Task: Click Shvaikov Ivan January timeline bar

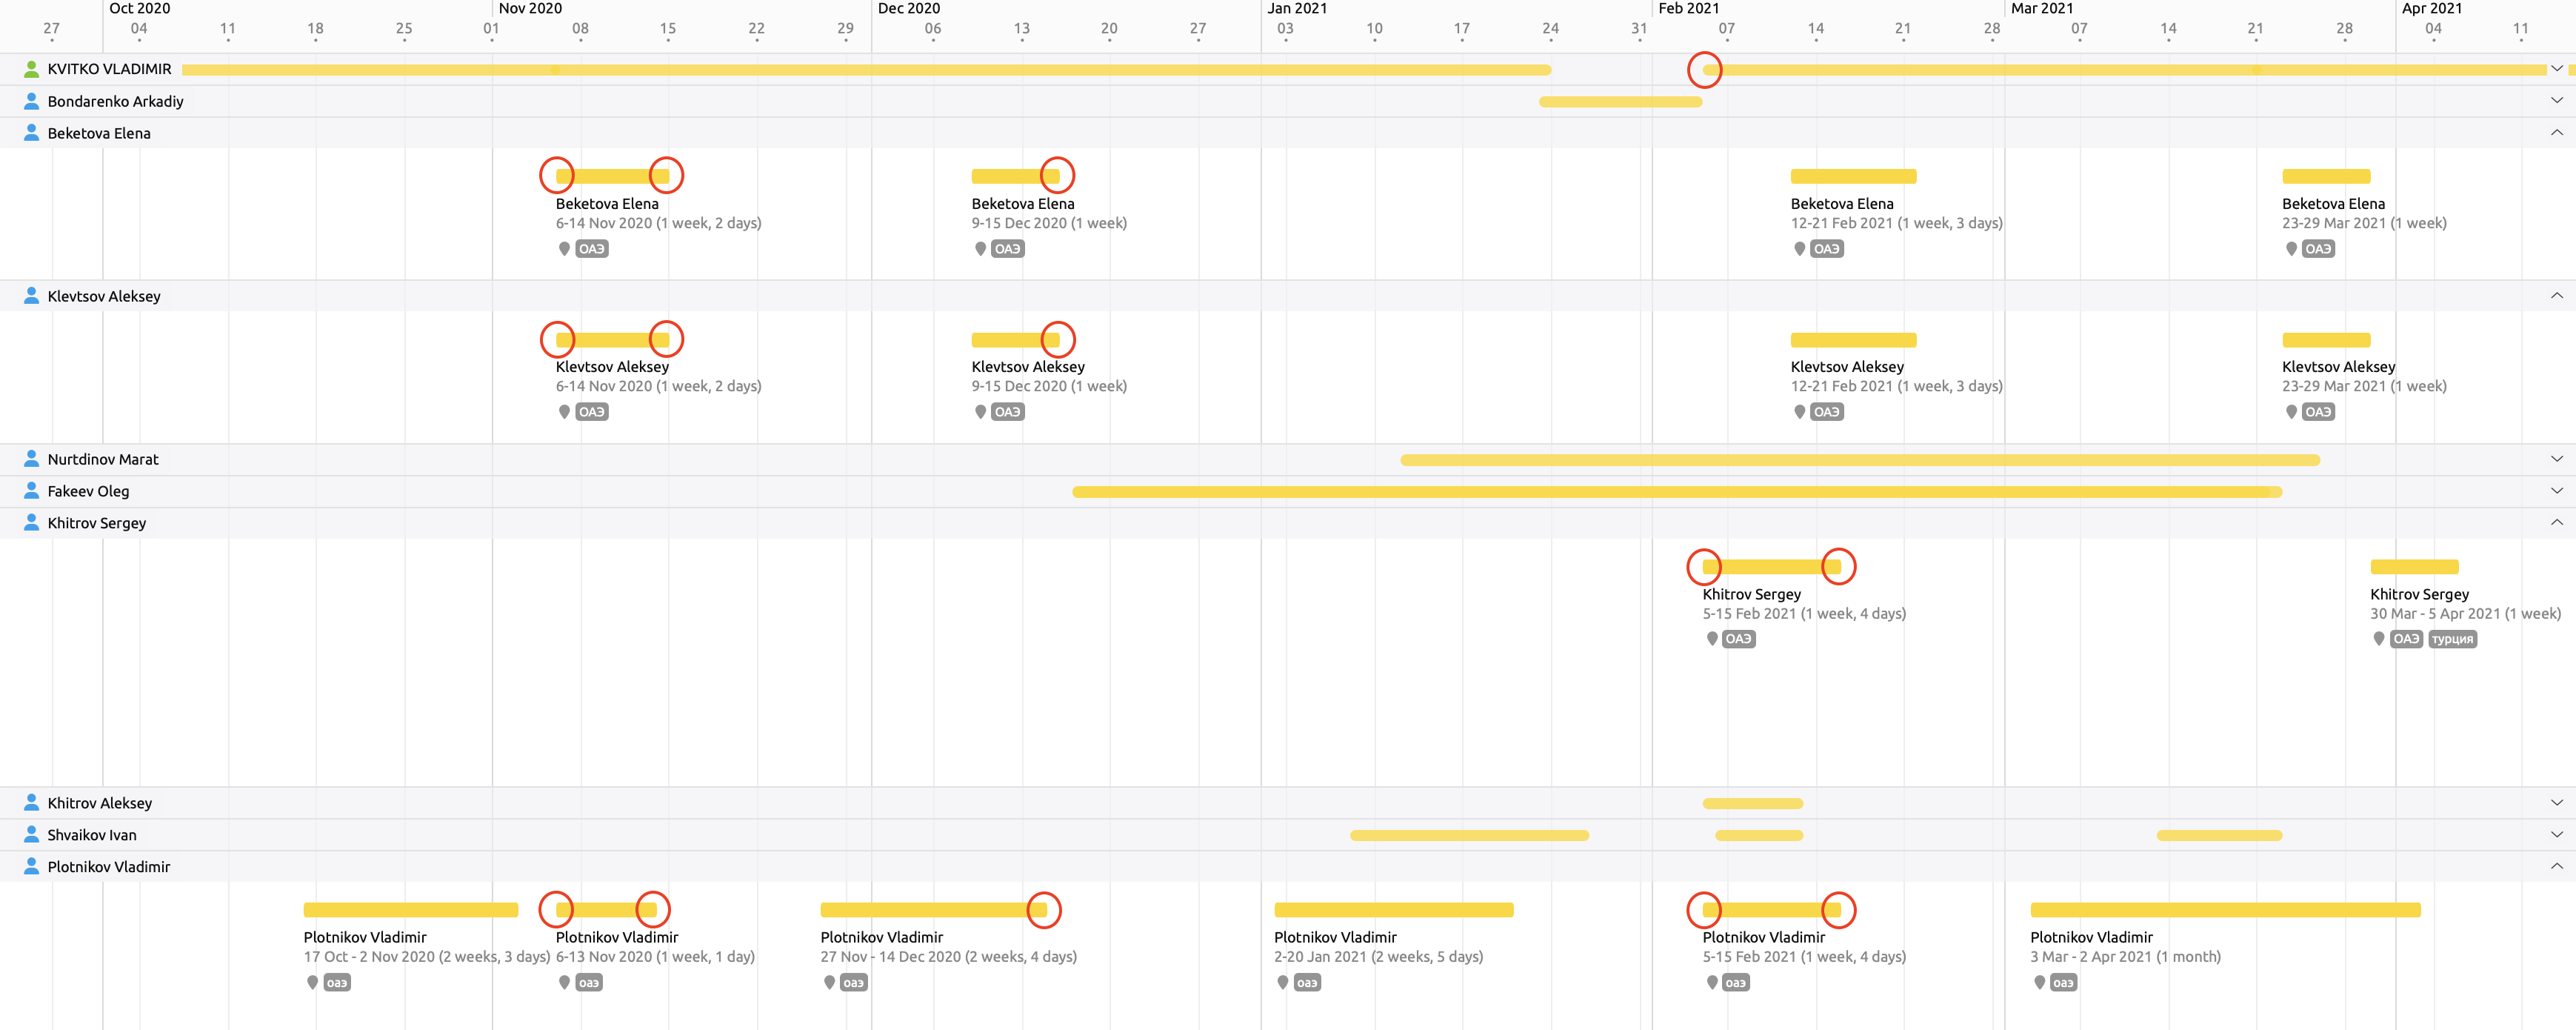Action: 1469,836
